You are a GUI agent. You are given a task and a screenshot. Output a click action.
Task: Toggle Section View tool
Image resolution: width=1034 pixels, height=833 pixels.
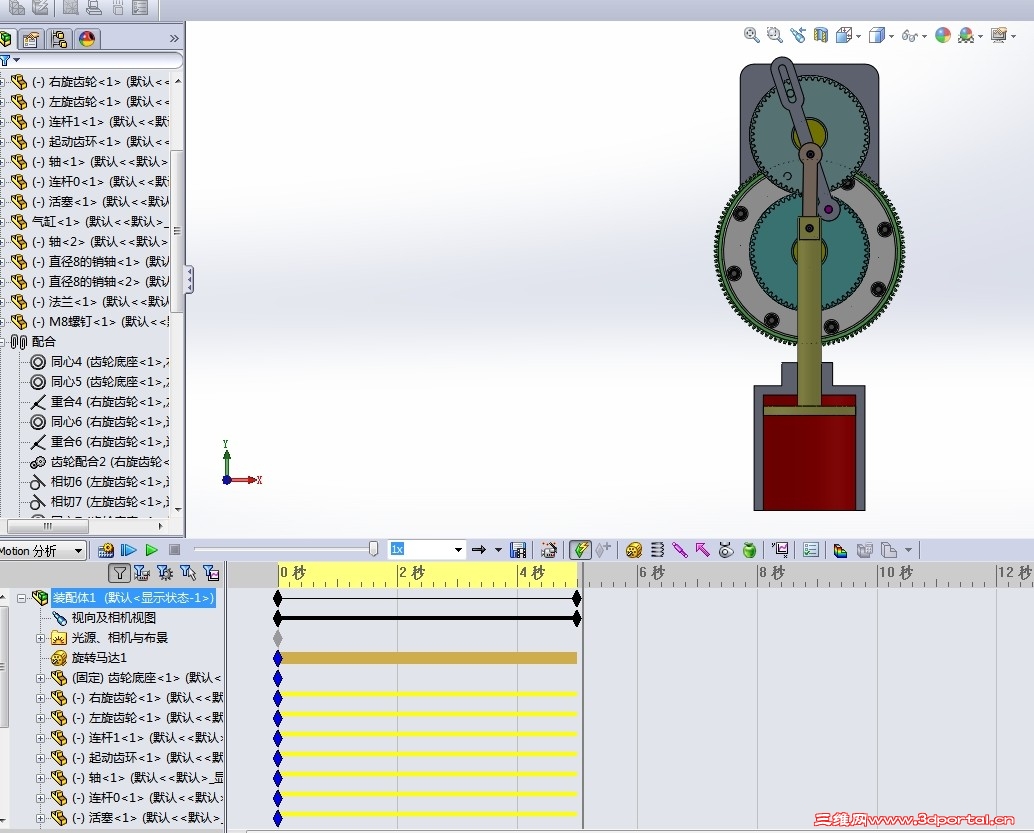click(820, 35)
